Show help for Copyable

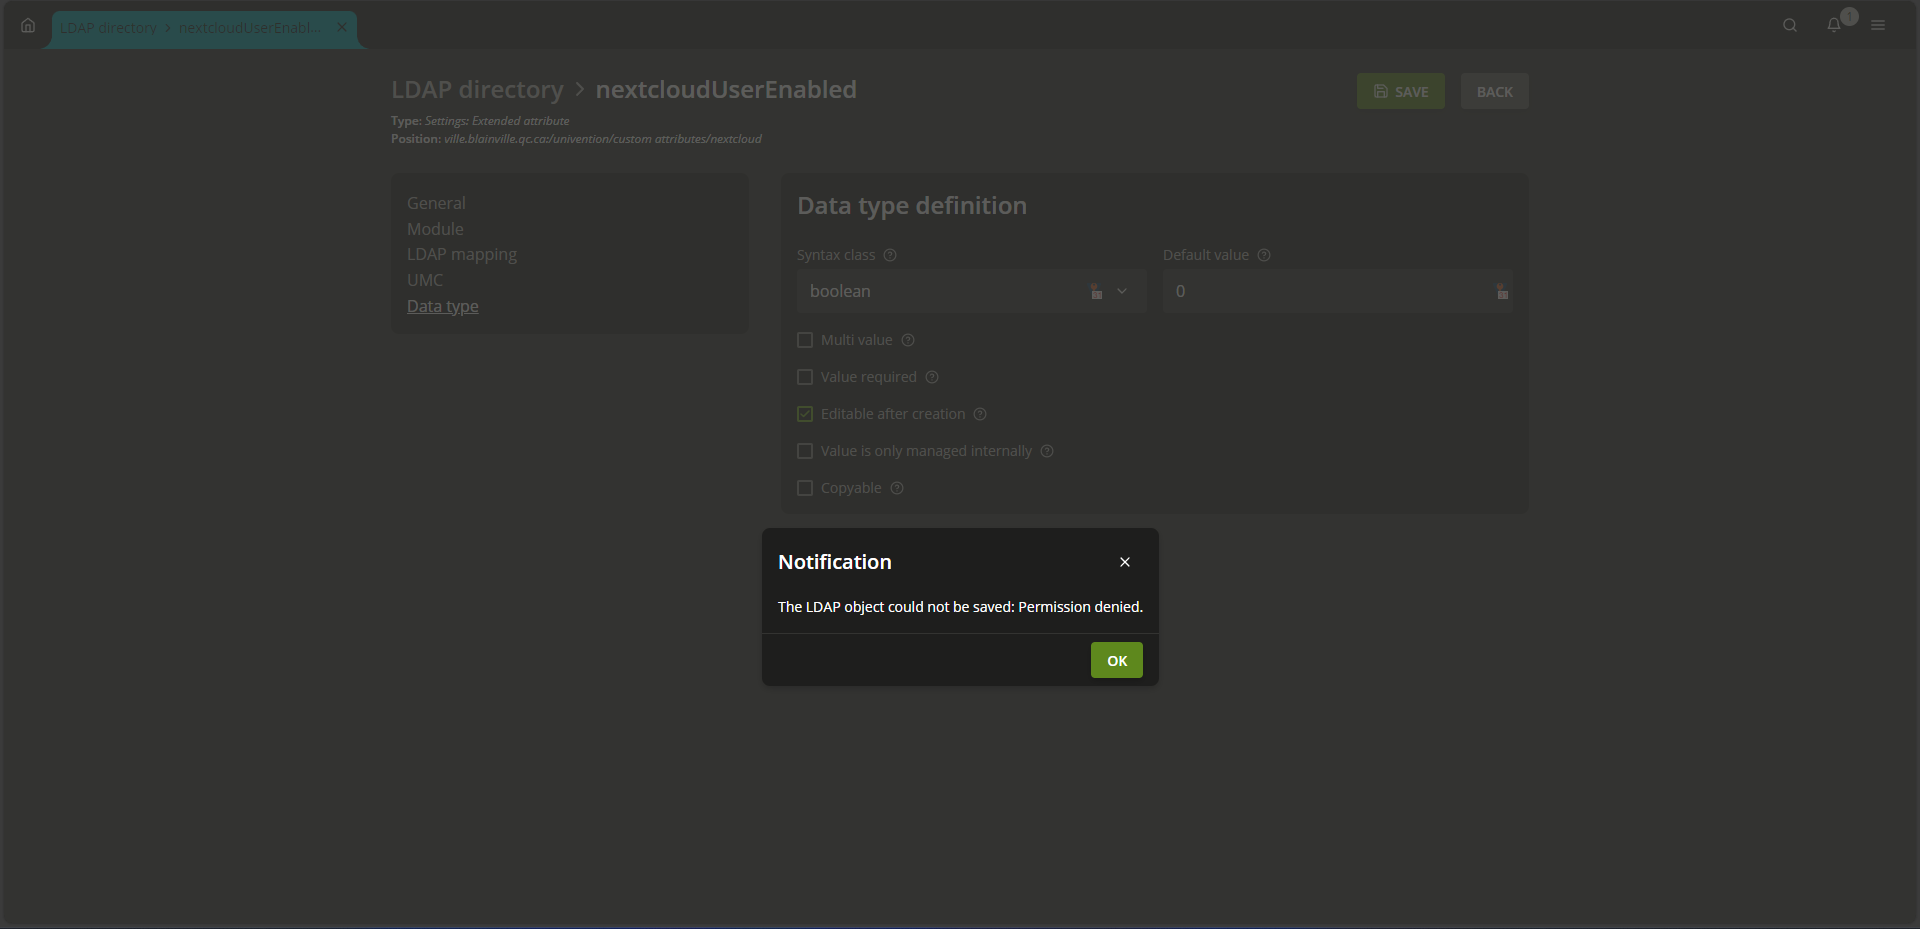[x=897, y=488]
